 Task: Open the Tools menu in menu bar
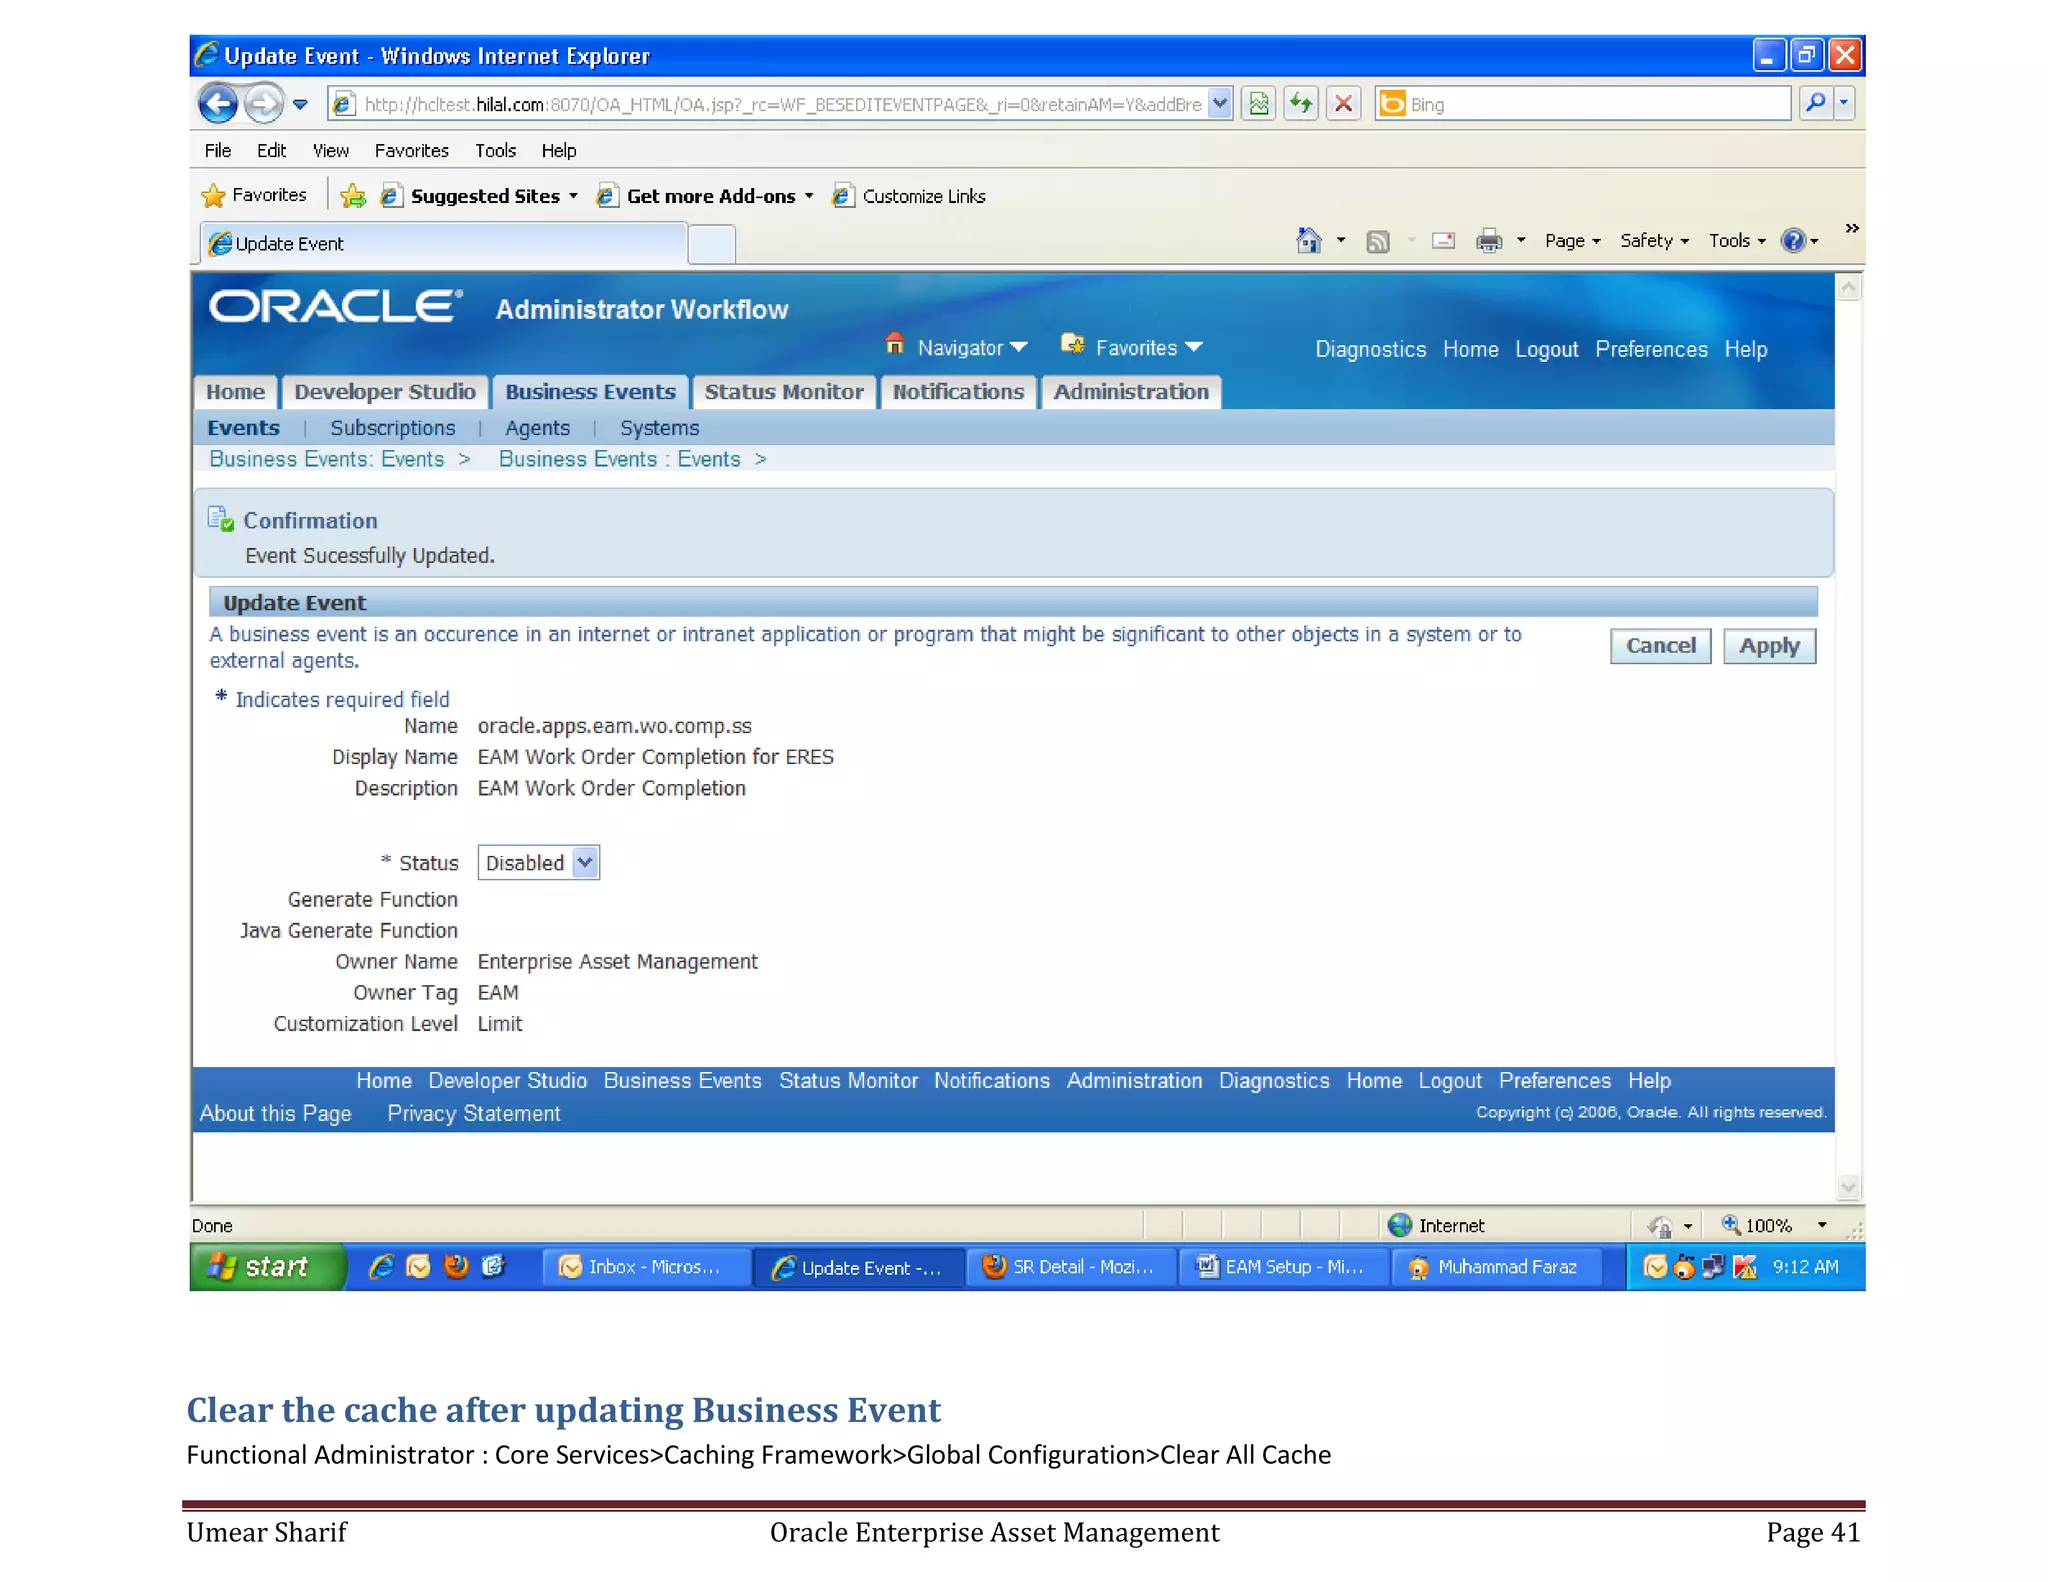click(495, 151)
